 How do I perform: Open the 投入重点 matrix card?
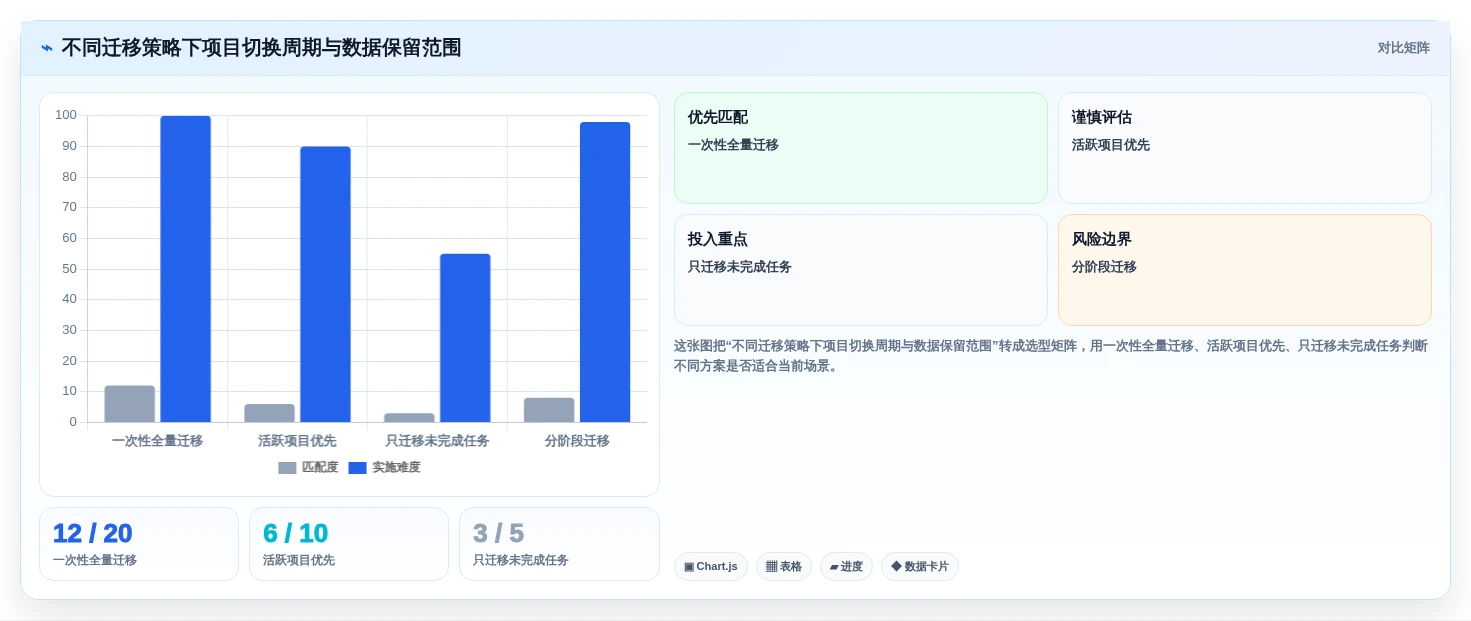[861, 270]
